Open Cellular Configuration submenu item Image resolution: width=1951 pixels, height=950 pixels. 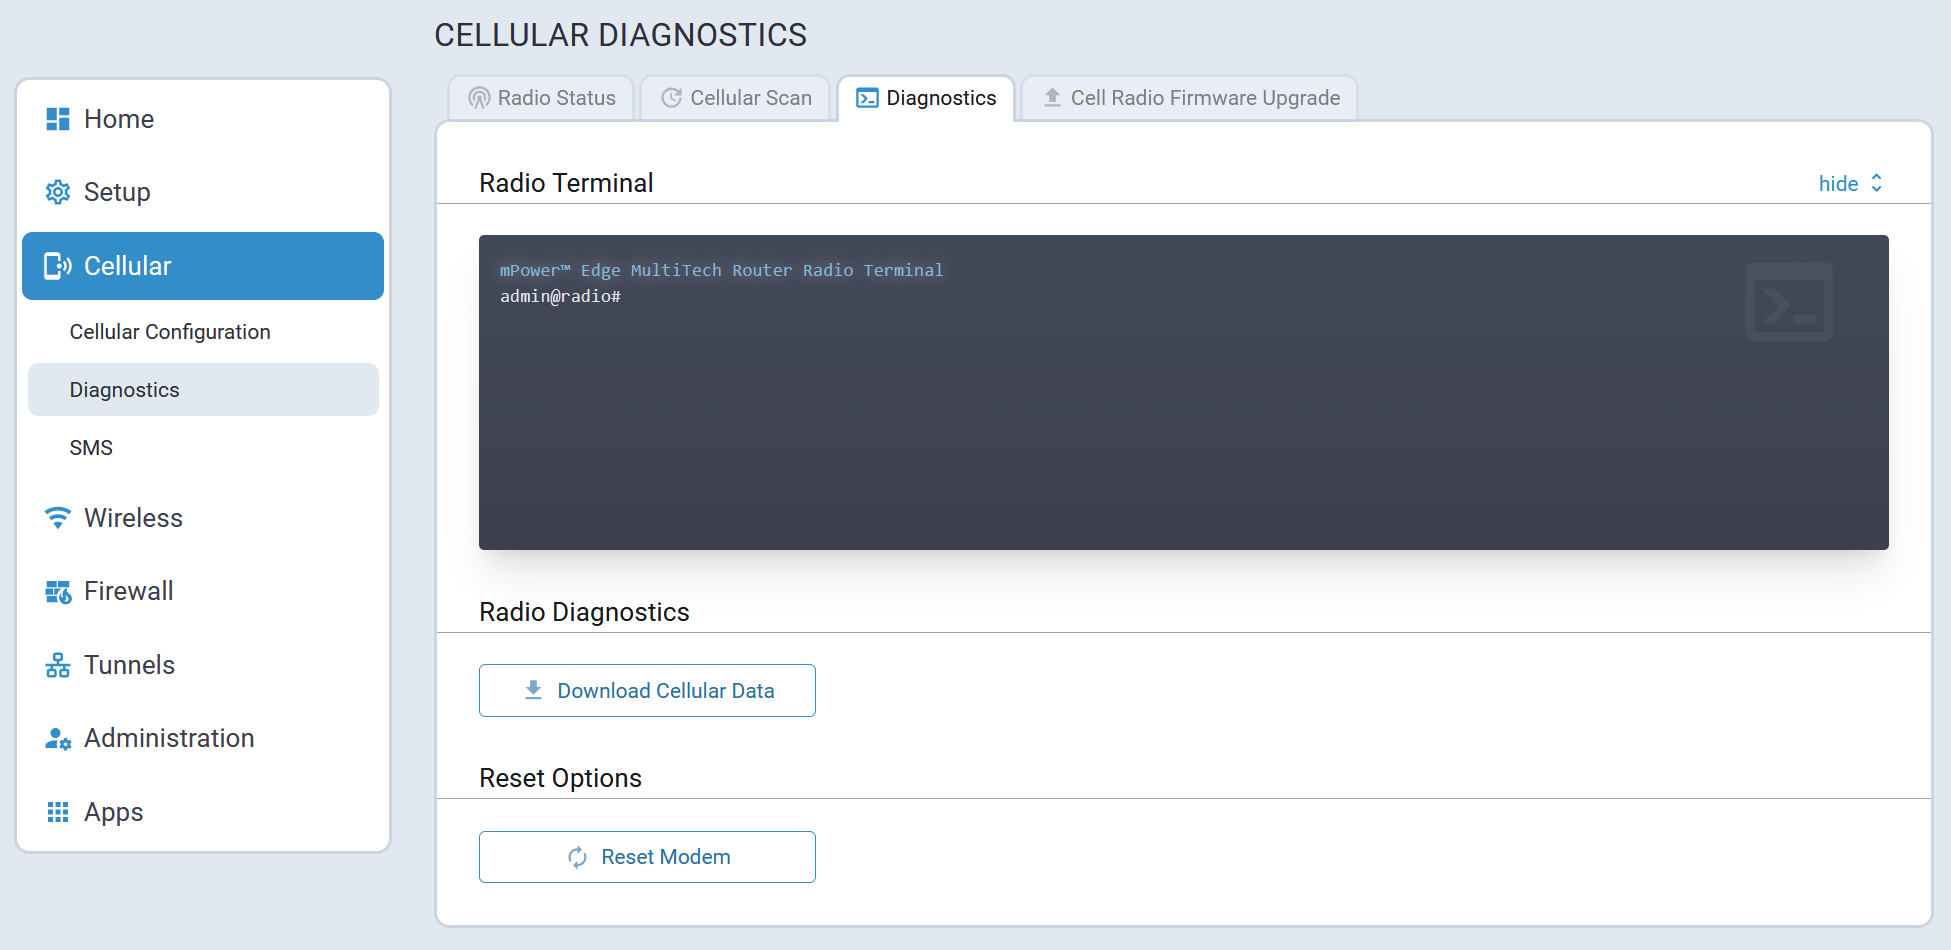coord(170,332)
